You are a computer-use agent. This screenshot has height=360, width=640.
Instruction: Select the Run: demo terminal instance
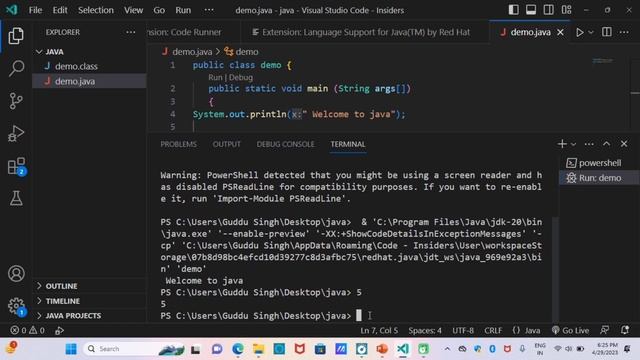(x=599, y=178)
